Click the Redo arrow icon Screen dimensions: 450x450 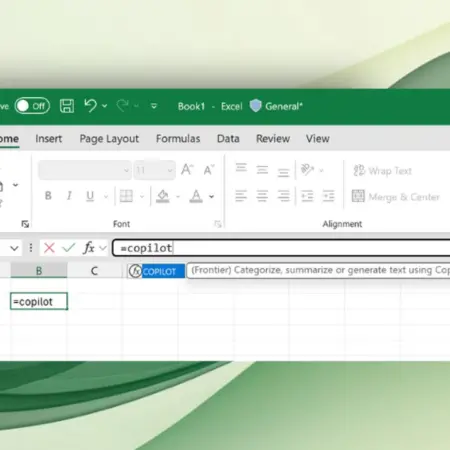point(122,106)
